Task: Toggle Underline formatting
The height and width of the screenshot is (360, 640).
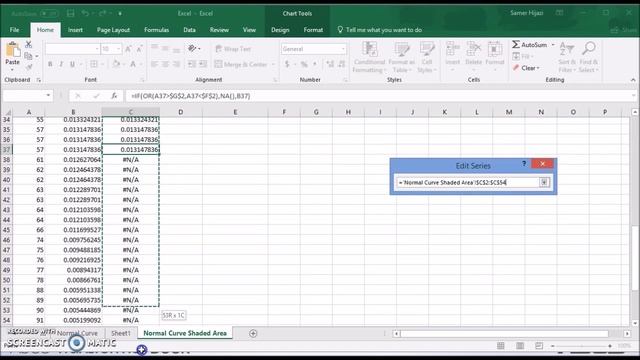Action: [72, 64]
